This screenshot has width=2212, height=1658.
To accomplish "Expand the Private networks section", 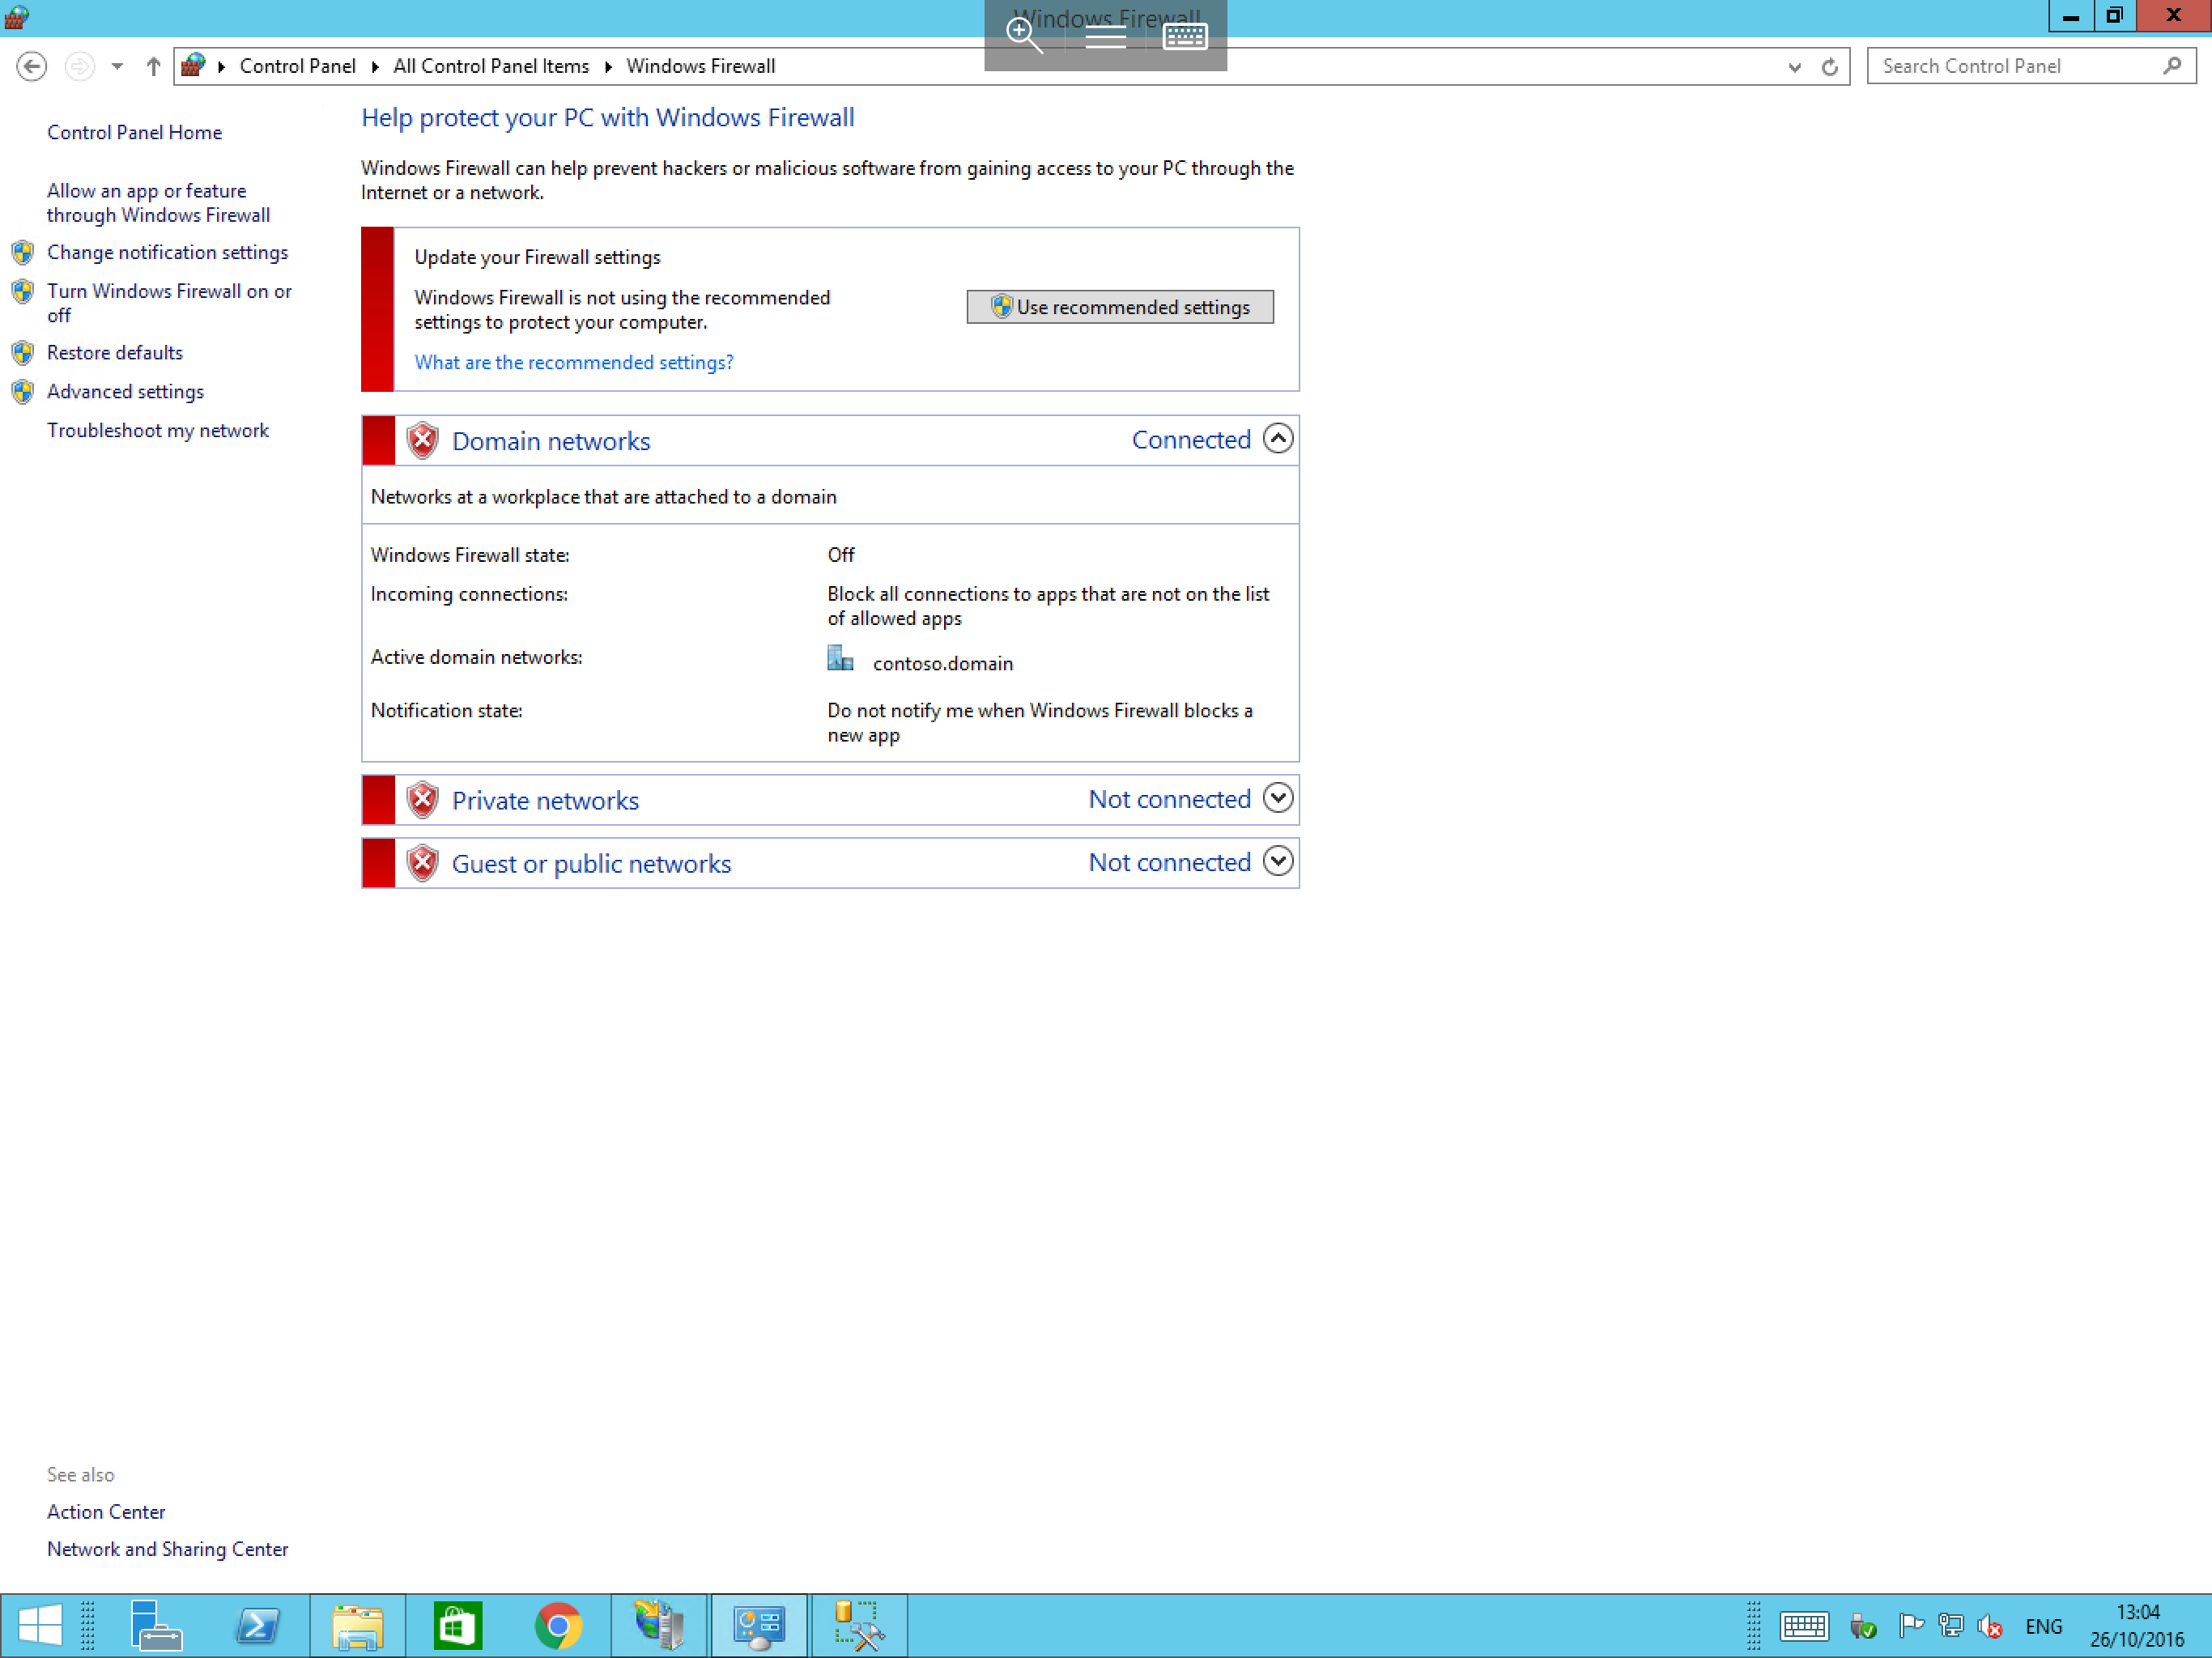I will (x=1277, y=799).
